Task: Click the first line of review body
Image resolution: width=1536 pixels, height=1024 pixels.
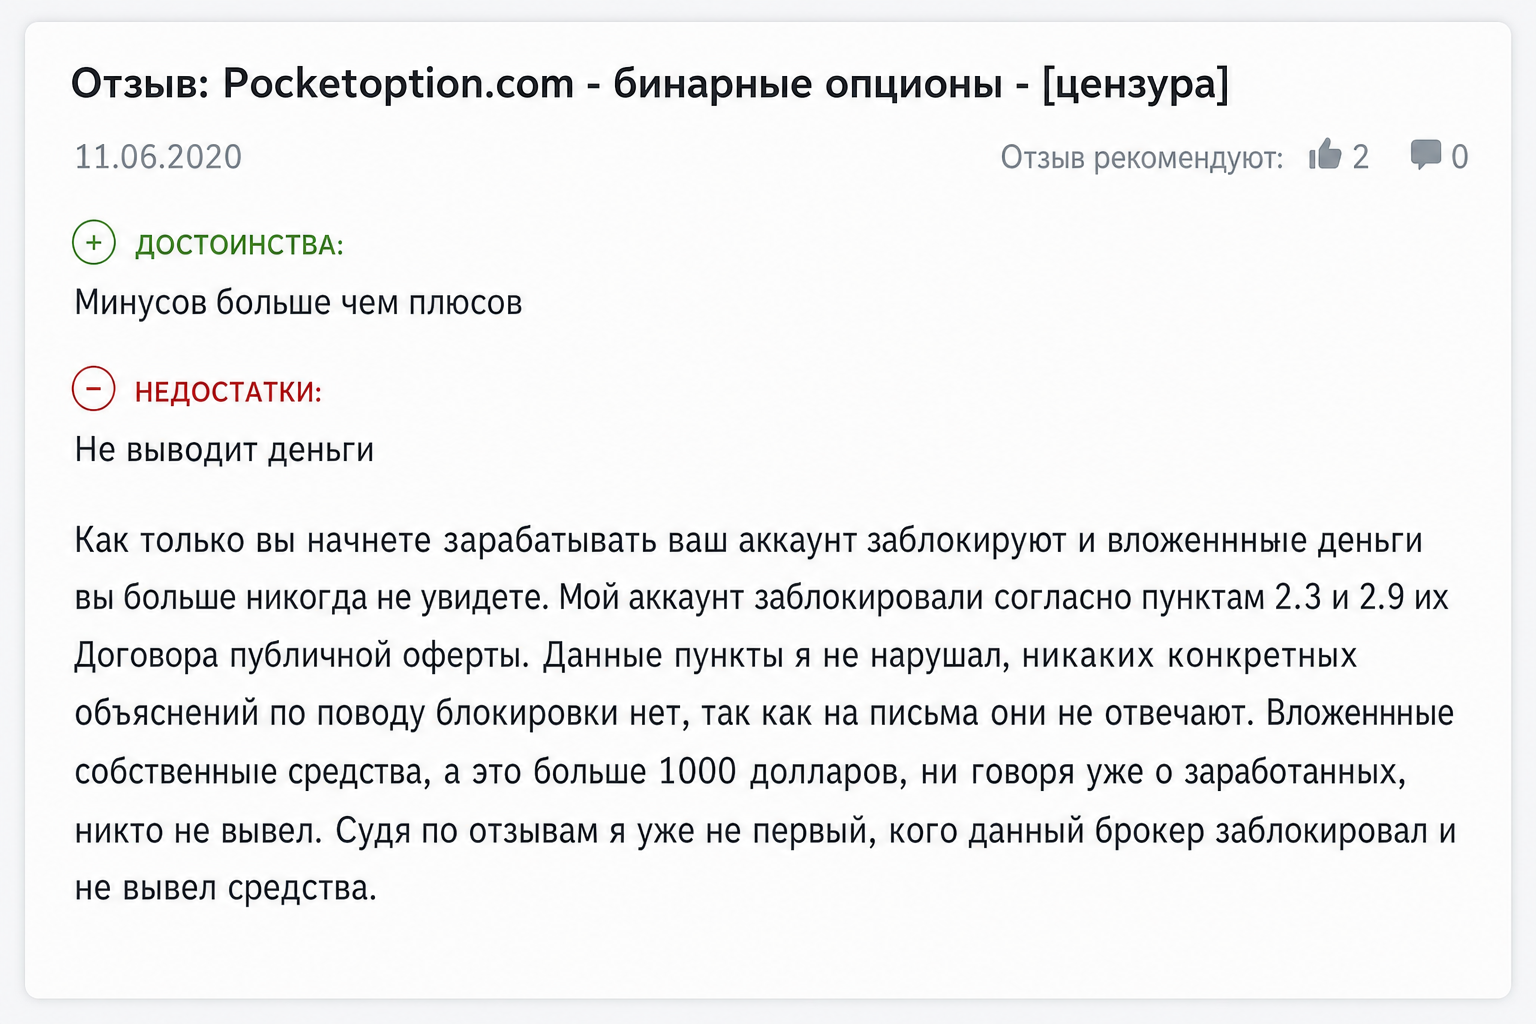Action: coord(748,540)
